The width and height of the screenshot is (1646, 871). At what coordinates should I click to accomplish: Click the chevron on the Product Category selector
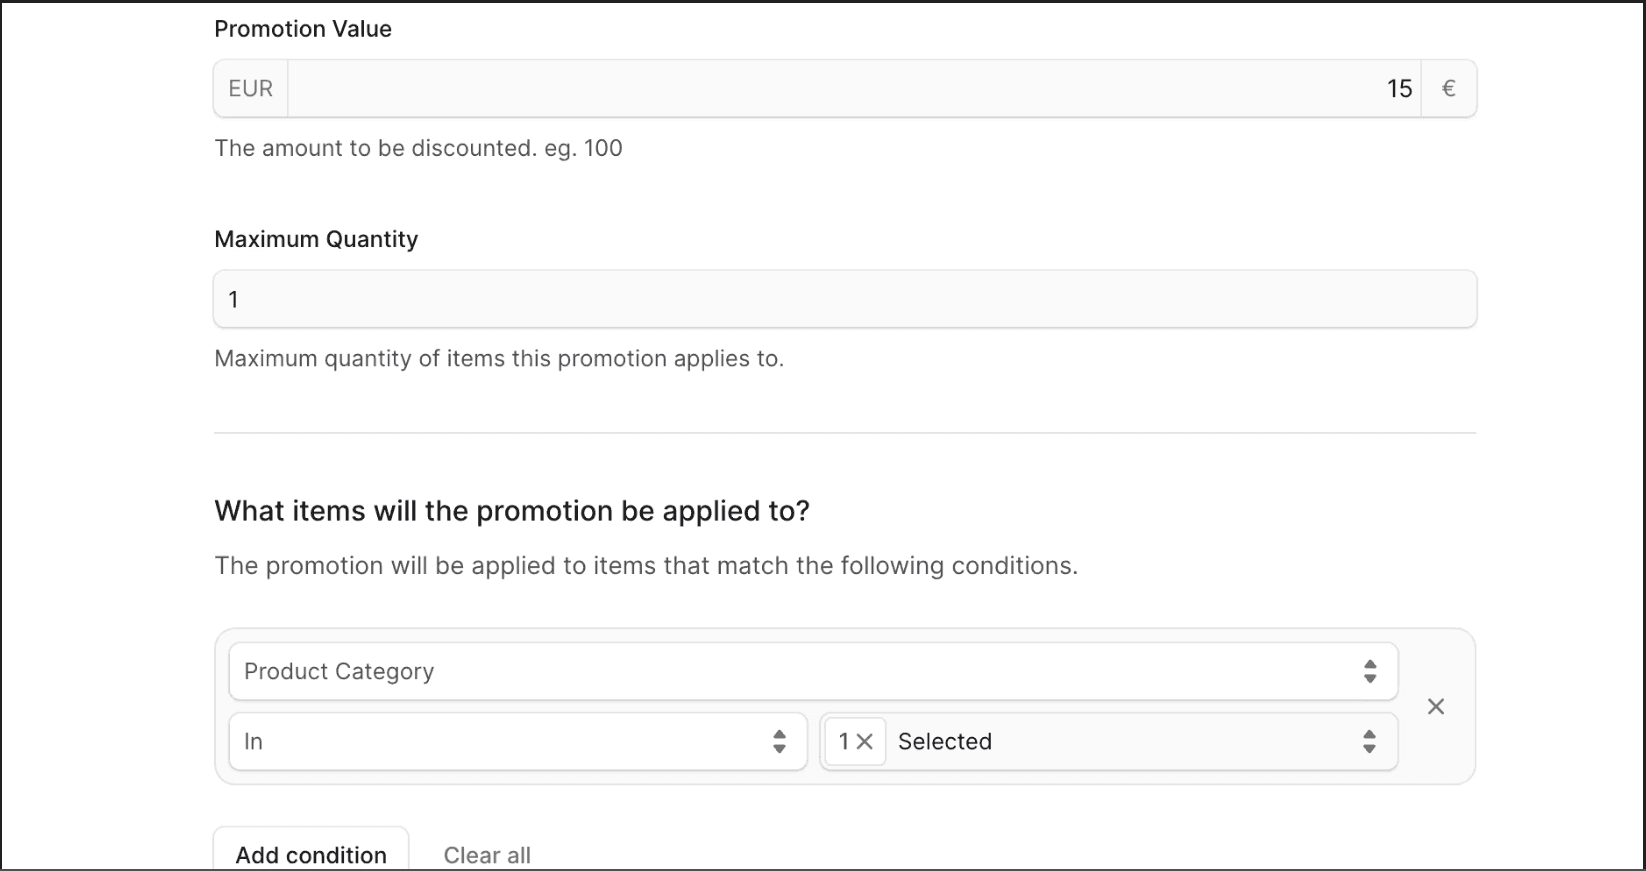(1369, 671)
